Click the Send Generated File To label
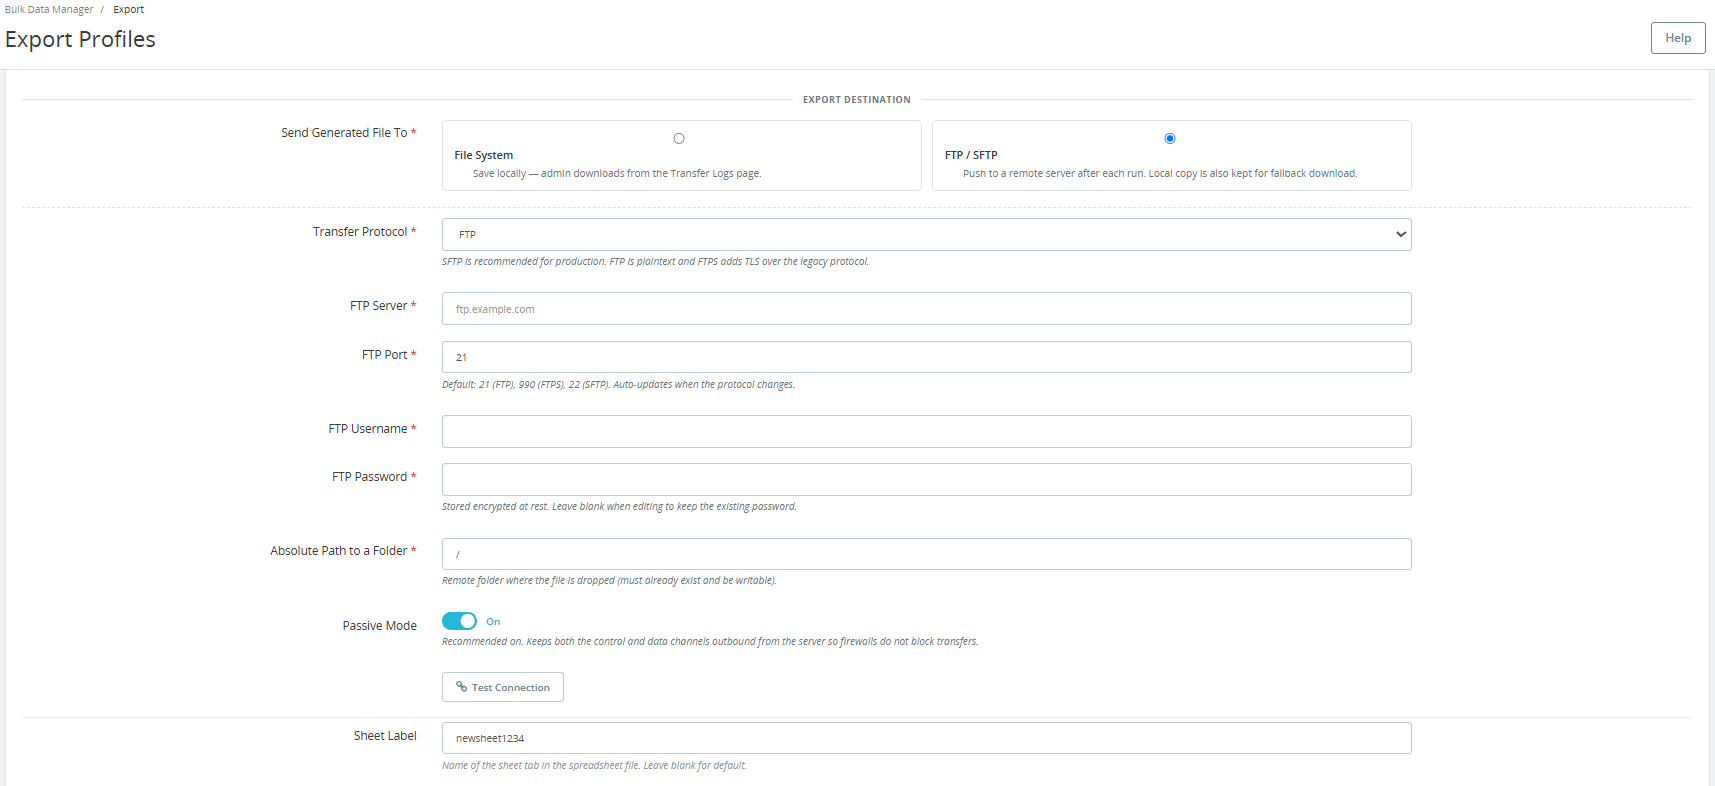This screenshot has height=786, width=1715. (x=344, y=133)
